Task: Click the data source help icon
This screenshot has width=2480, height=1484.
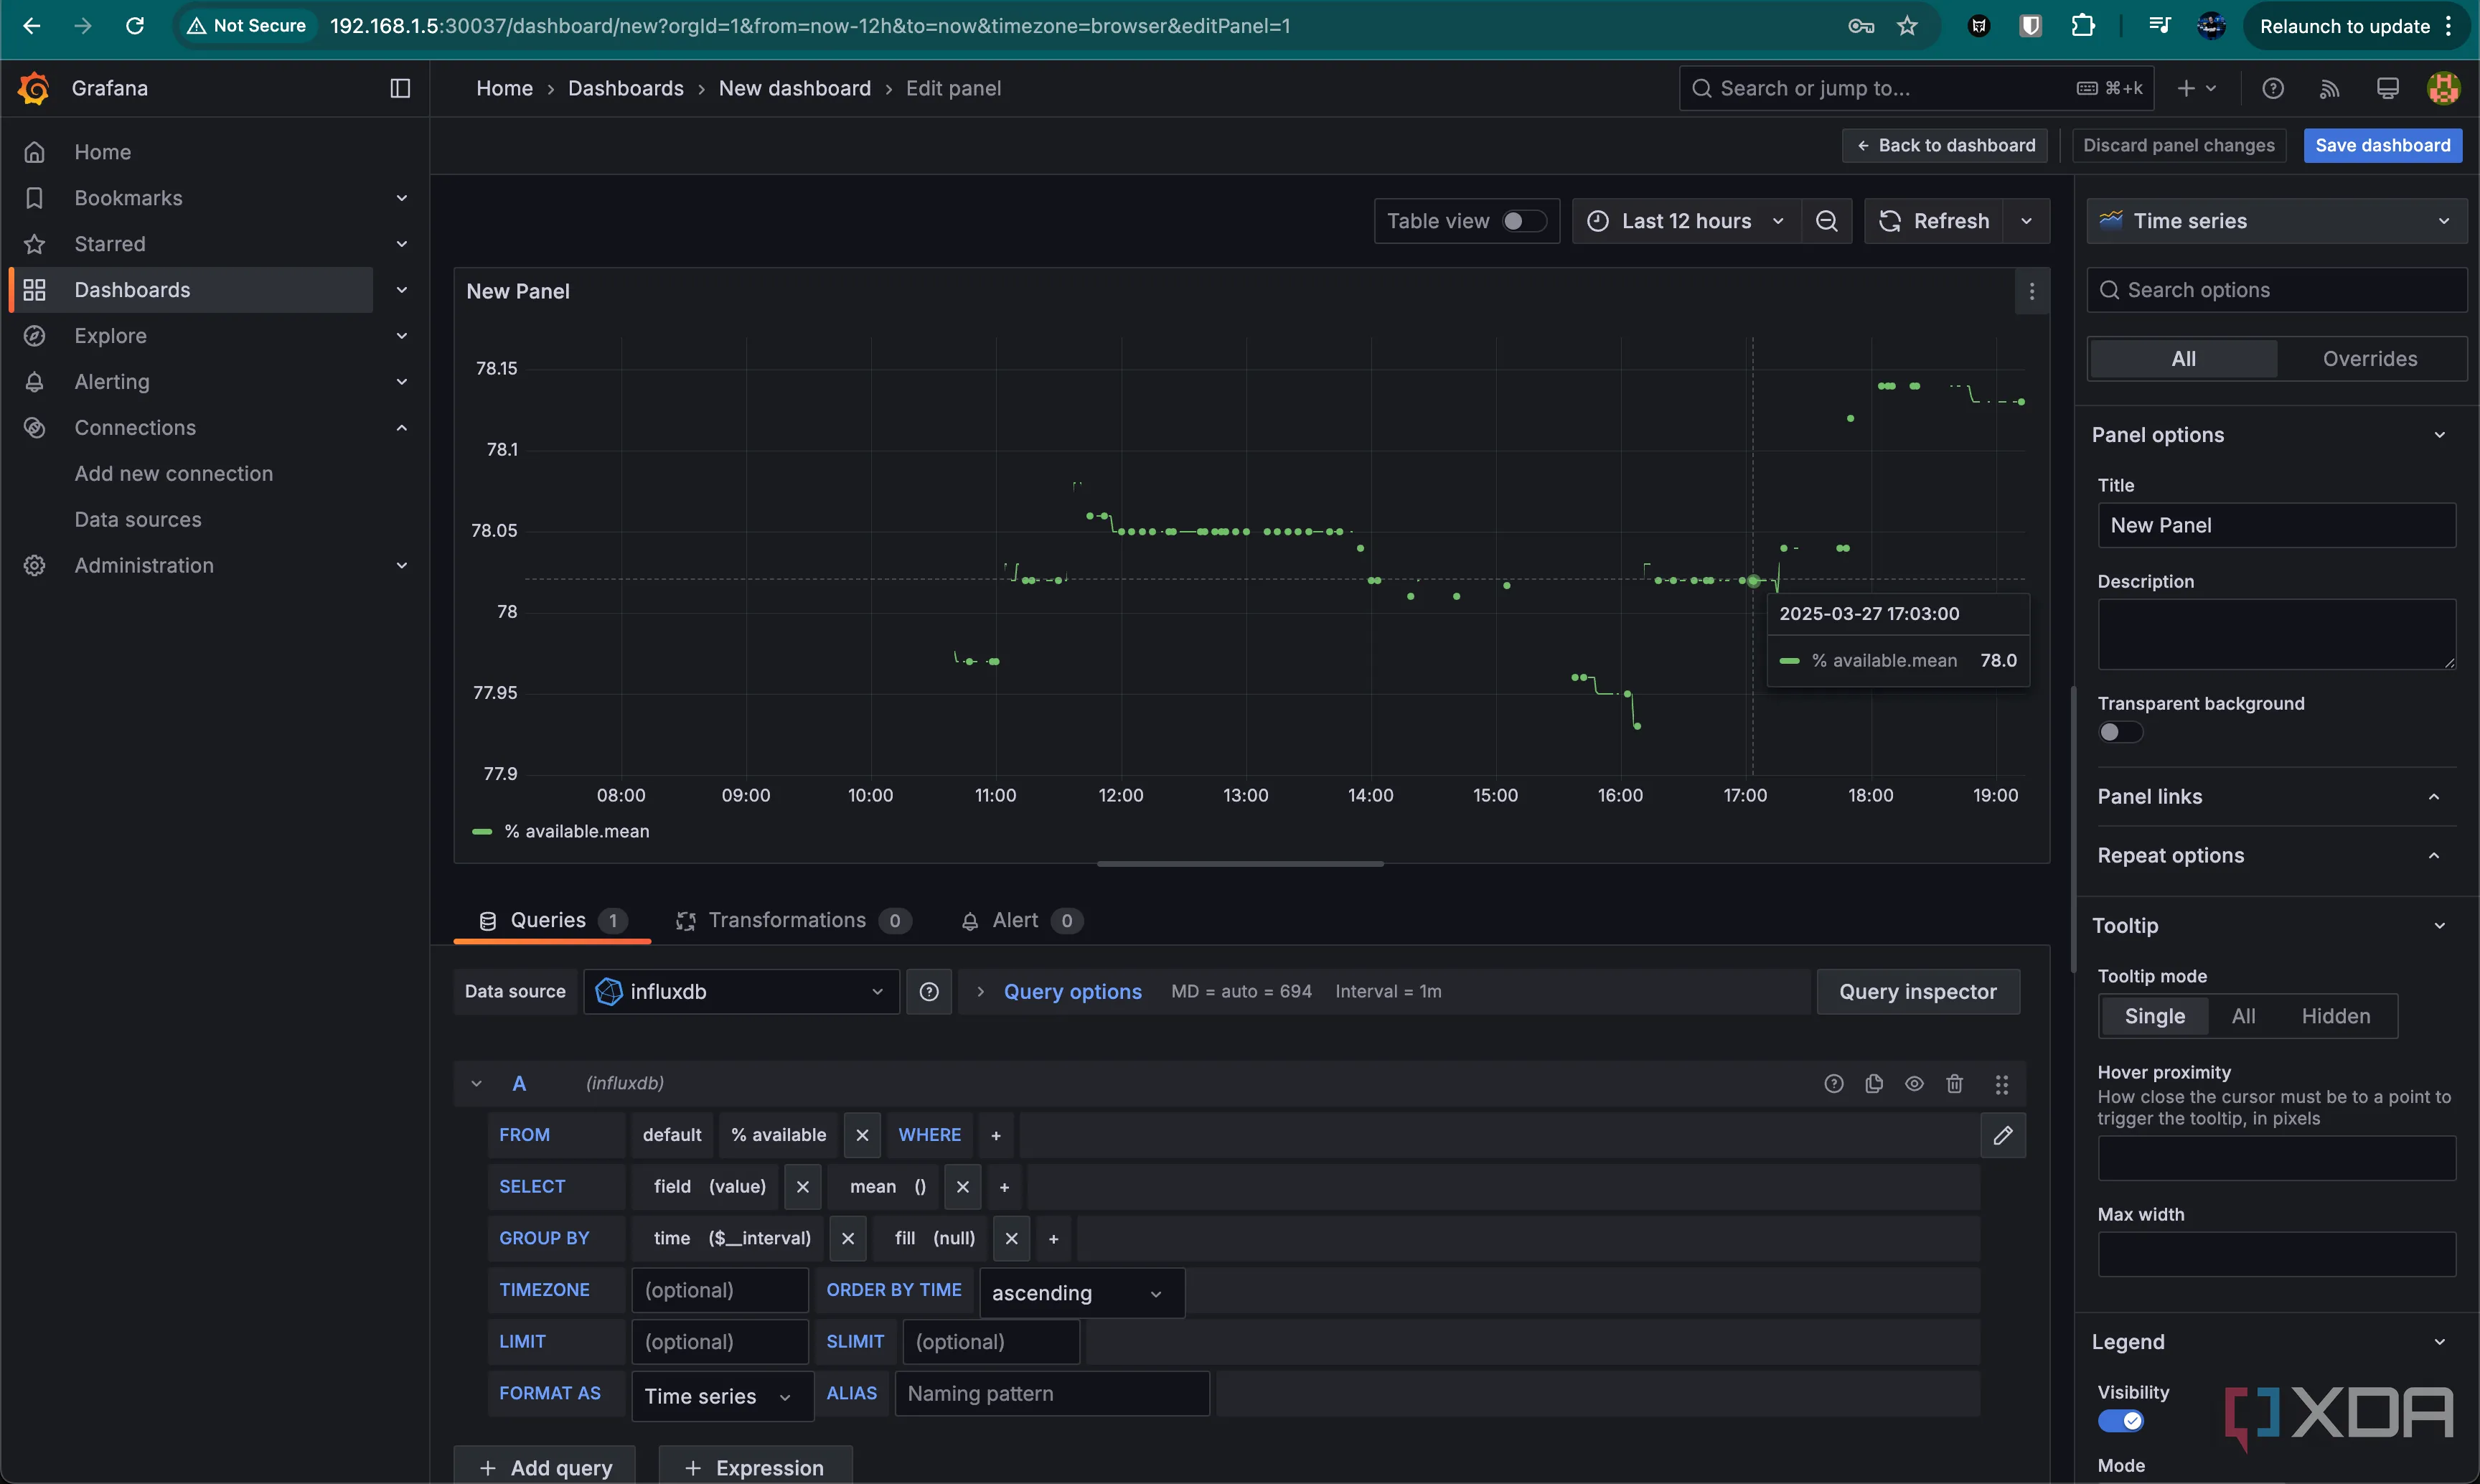Action: pyautogui.click(x=928, y=991)
